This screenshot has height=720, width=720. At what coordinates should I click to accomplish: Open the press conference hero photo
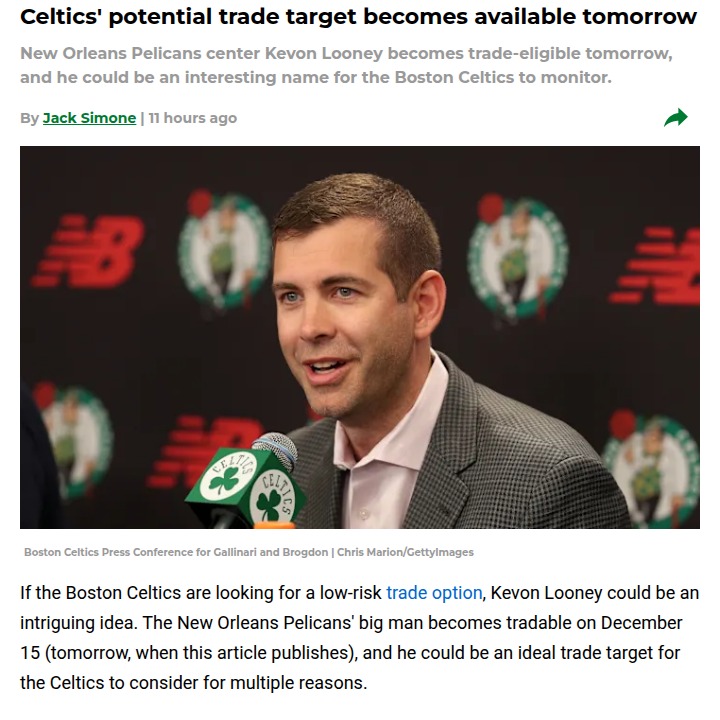[x=360, y=337]
